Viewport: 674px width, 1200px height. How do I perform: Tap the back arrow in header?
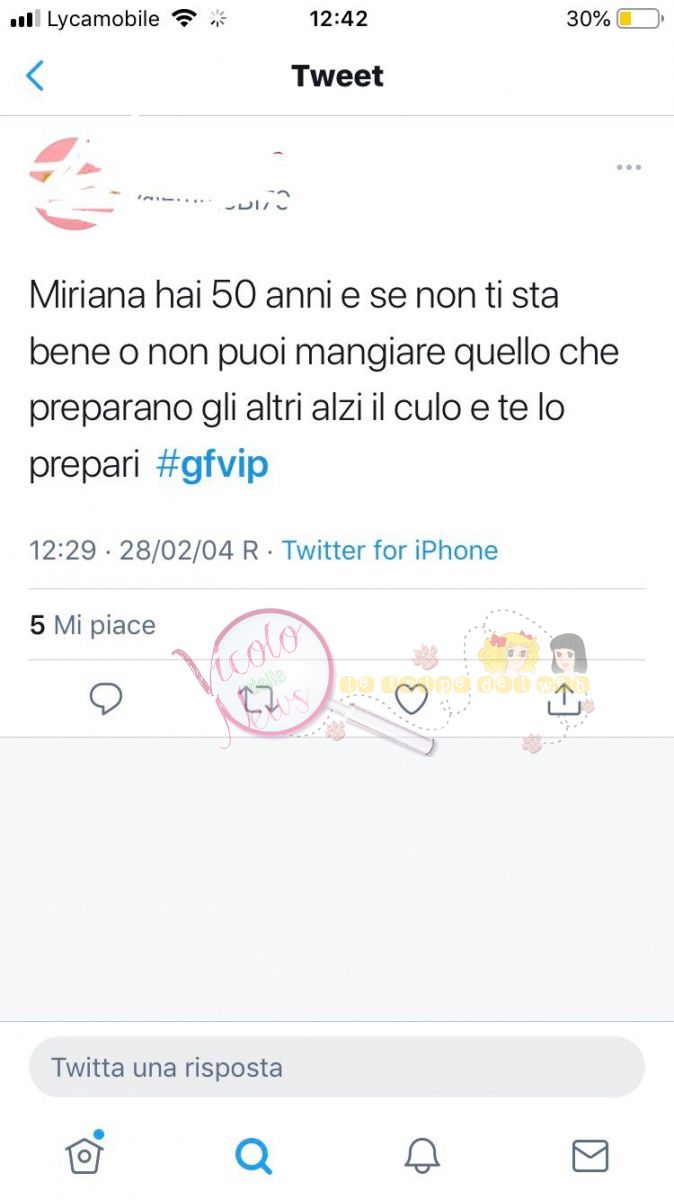tap(35, 76)
